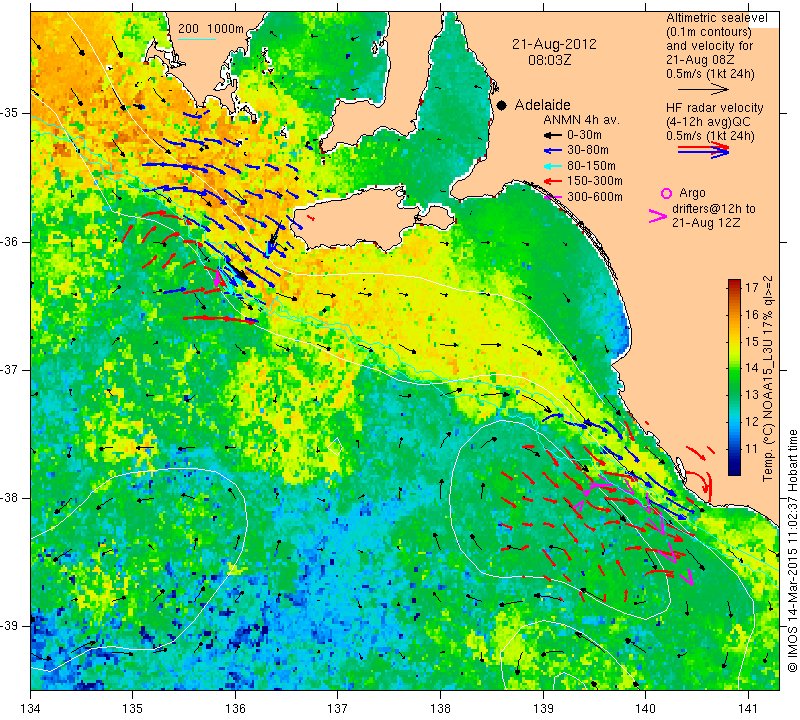
Task: Click the '139' longitude axis label
Action: [x=543, y=709]
